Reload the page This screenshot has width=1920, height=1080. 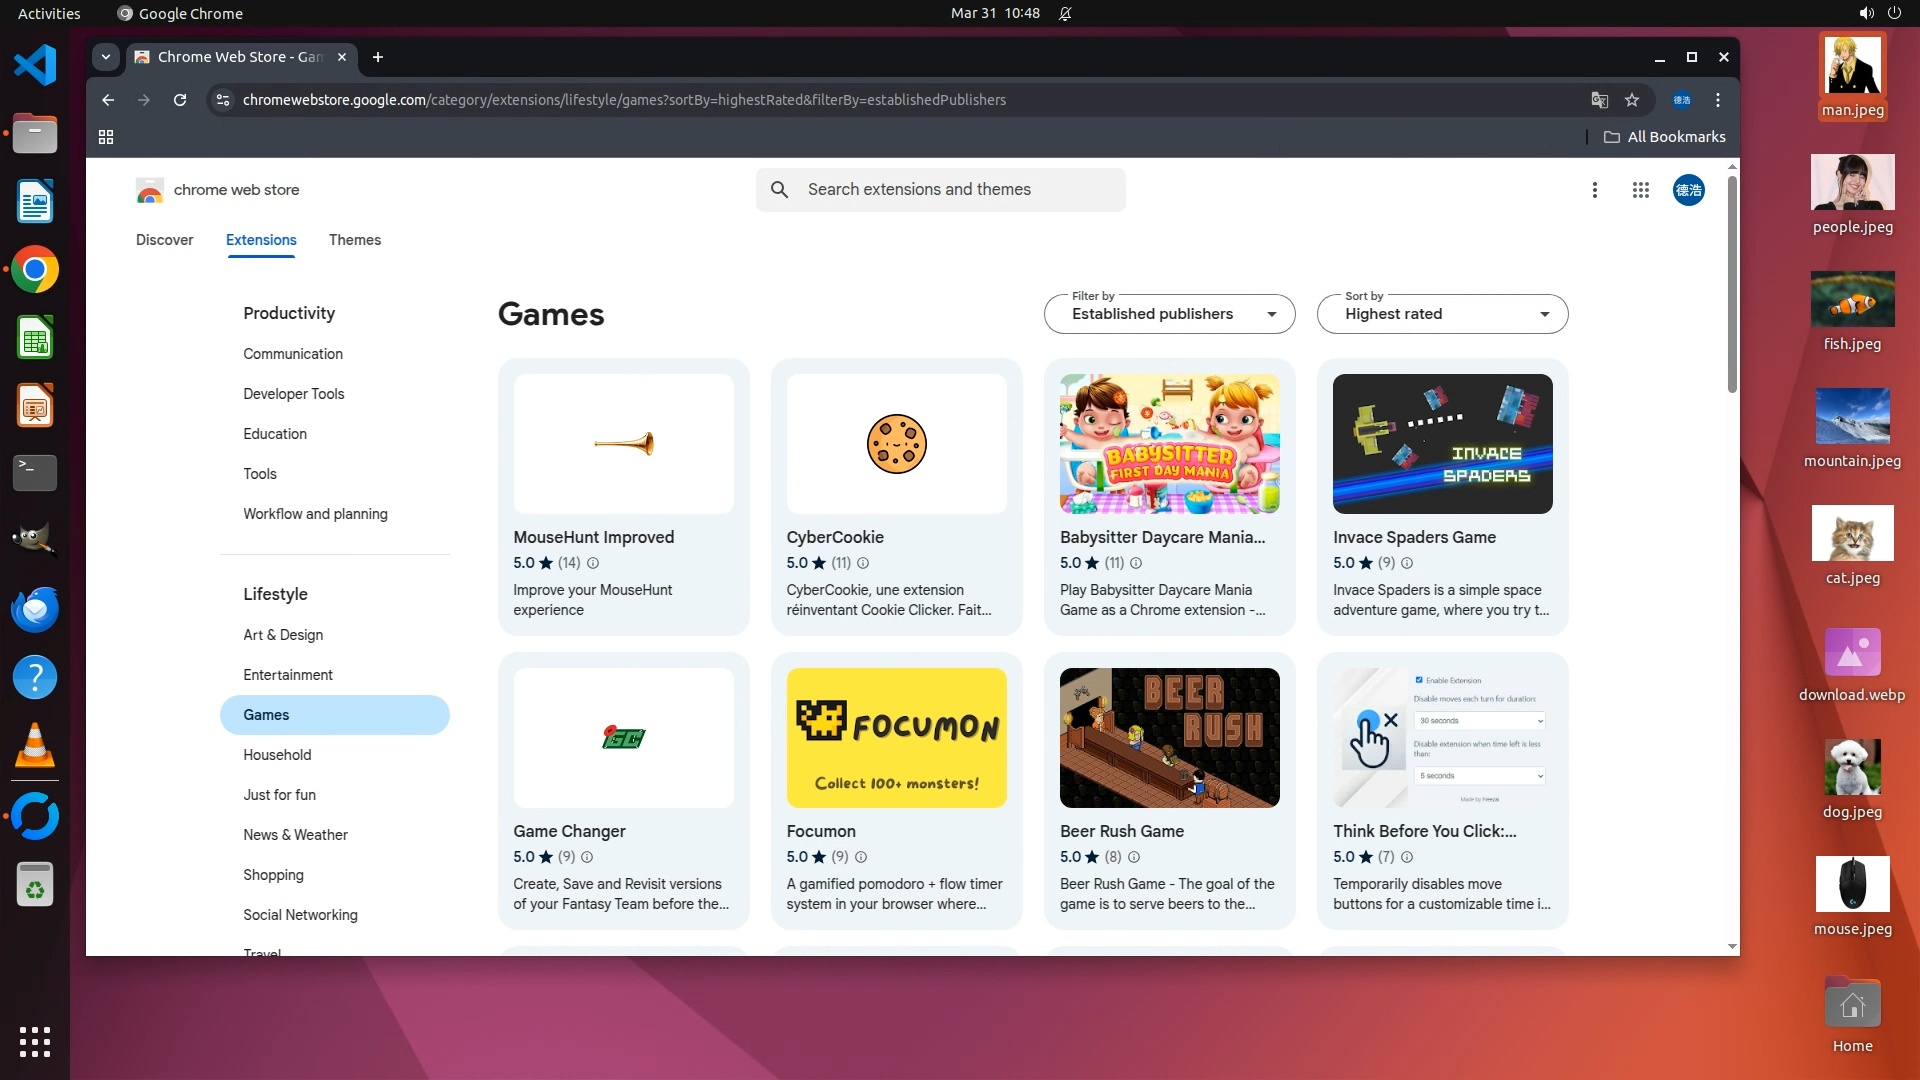pyautogui.click(x=180, y=100)
